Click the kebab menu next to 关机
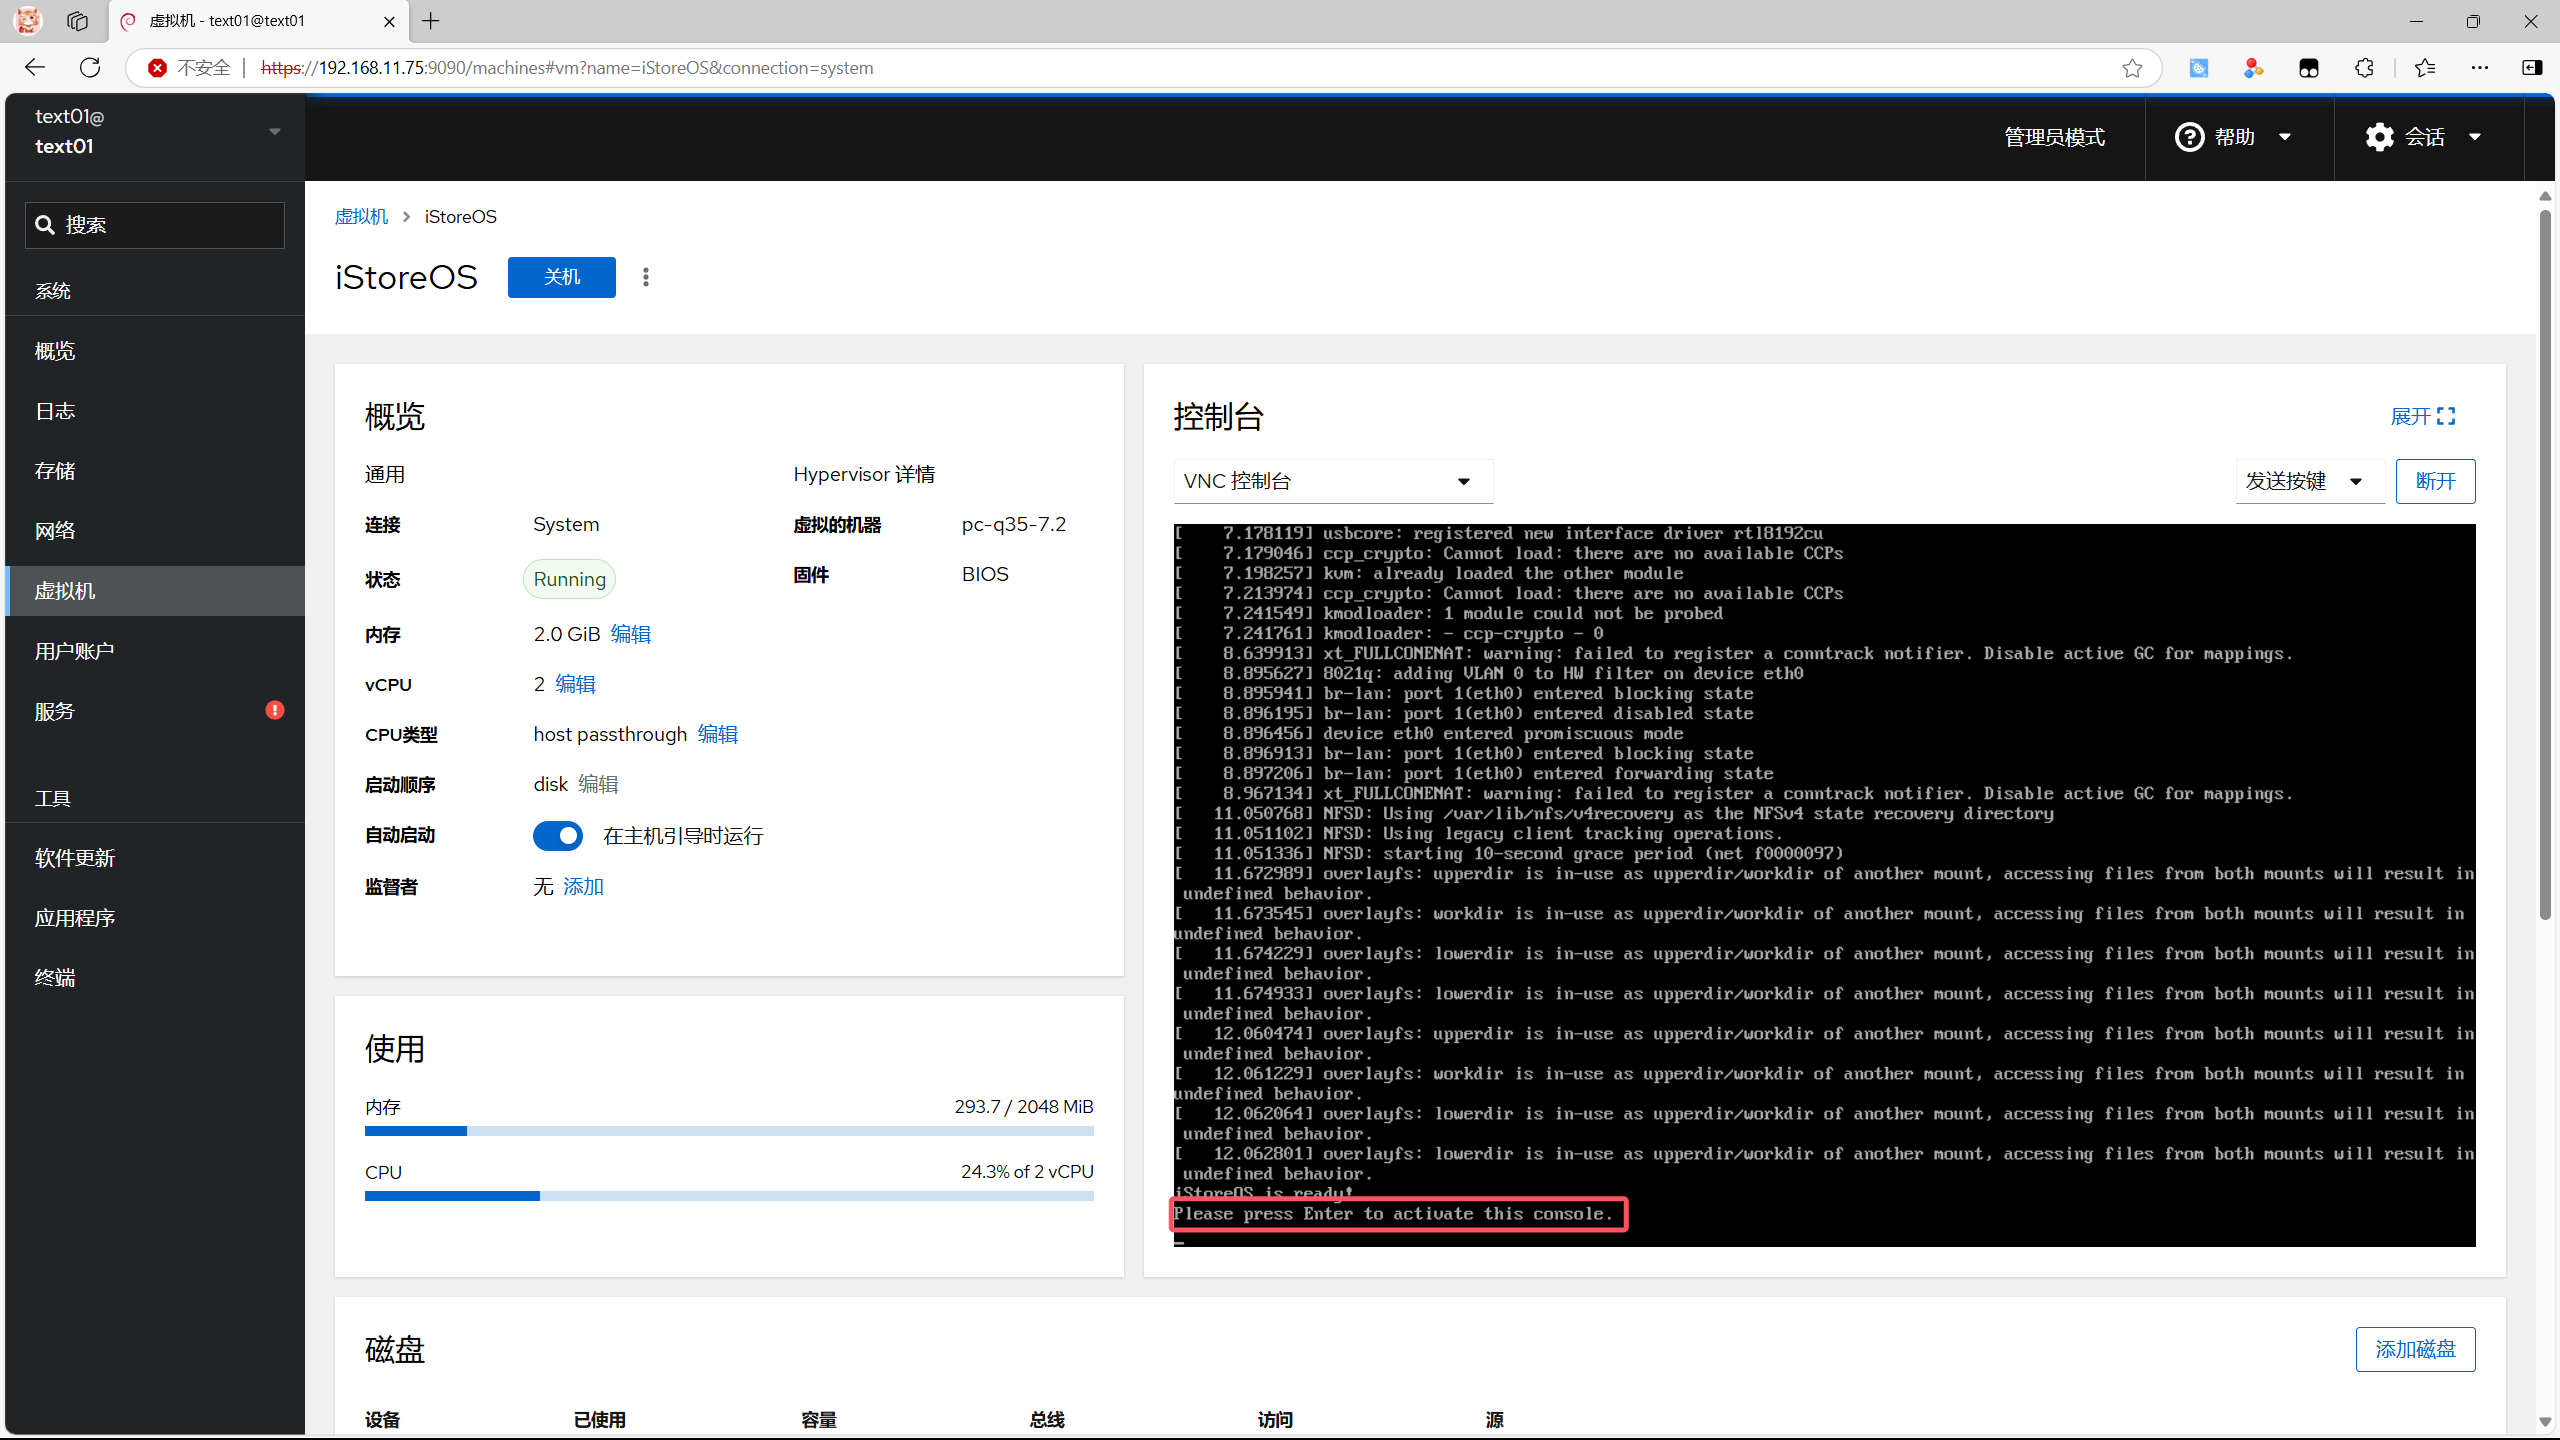This screenshot has height=1440, width=2560. 646,277
